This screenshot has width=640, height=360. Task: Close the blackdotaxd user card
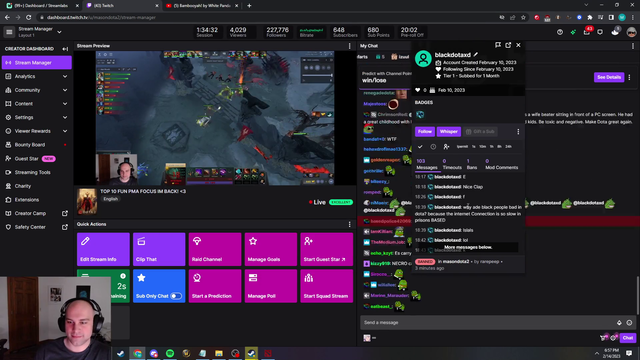click(518, 45)
